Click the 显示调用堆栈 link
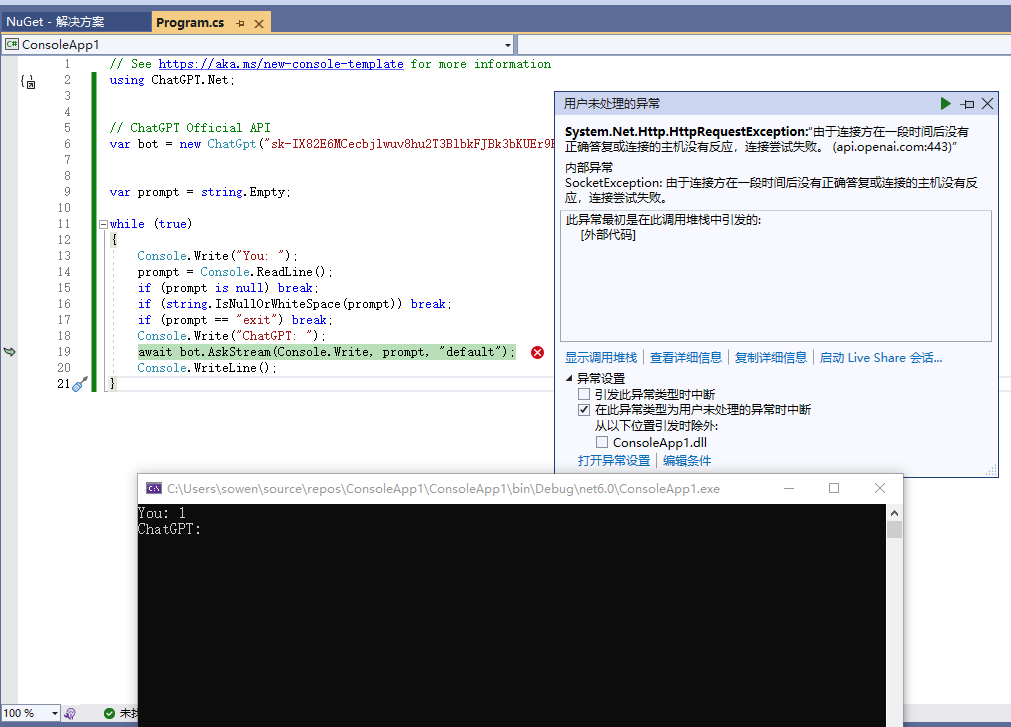The image size is (1011, 727). click(x=596, y=357)
